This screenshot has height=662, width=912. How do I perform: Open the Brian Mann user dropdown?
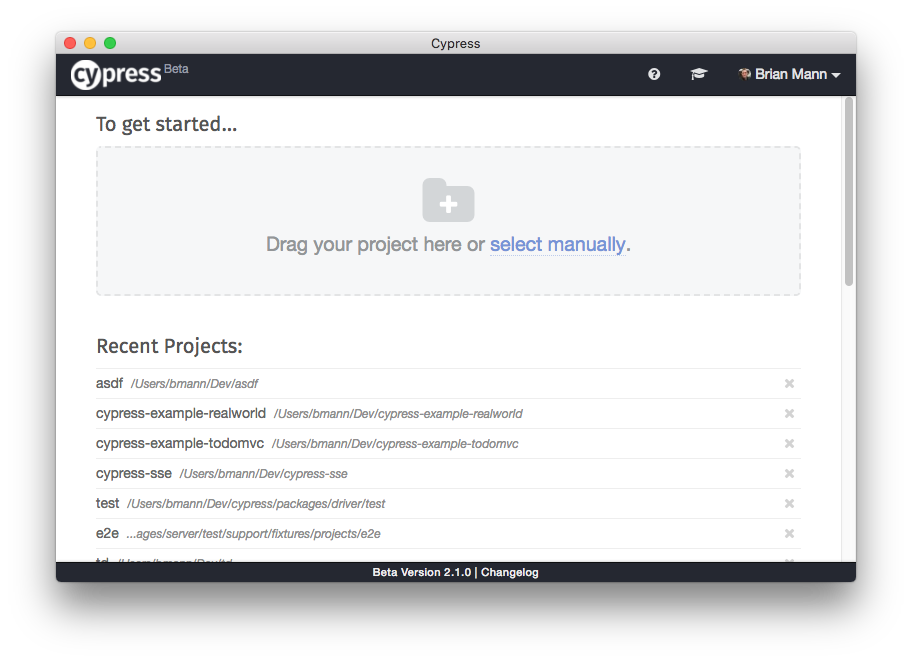click(789, 74)
